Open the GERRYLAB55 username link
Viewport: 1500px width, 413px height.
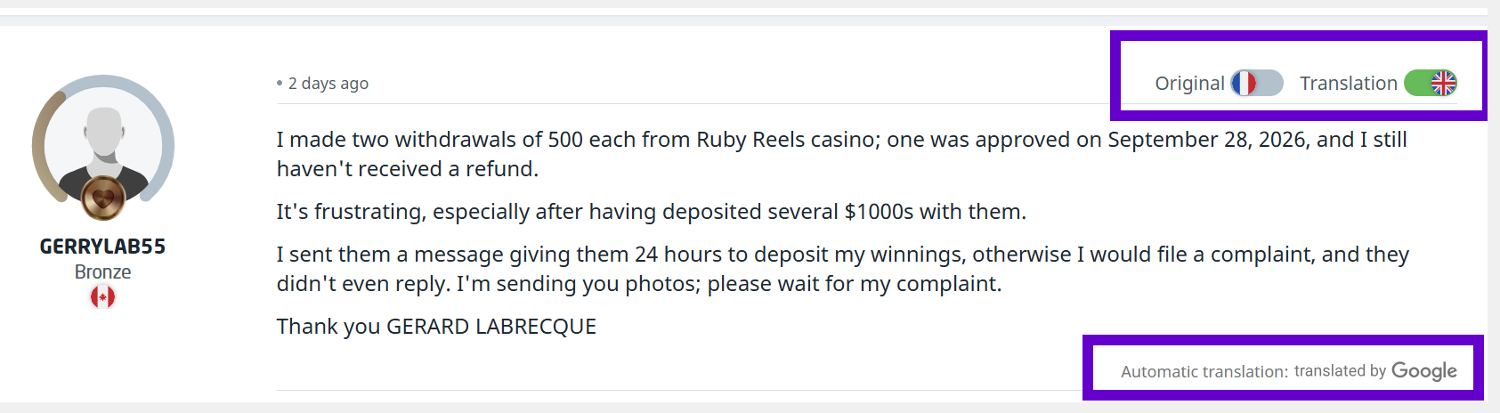[x=103, y=247]
